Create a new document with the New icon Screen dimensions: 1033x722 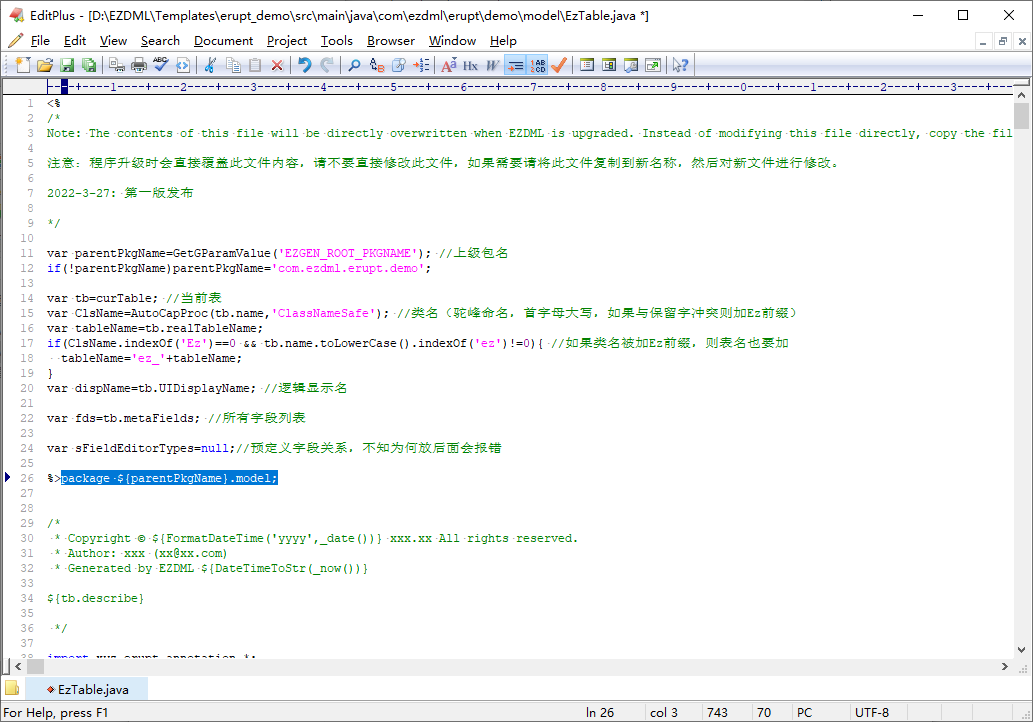(x=23, y=65)
